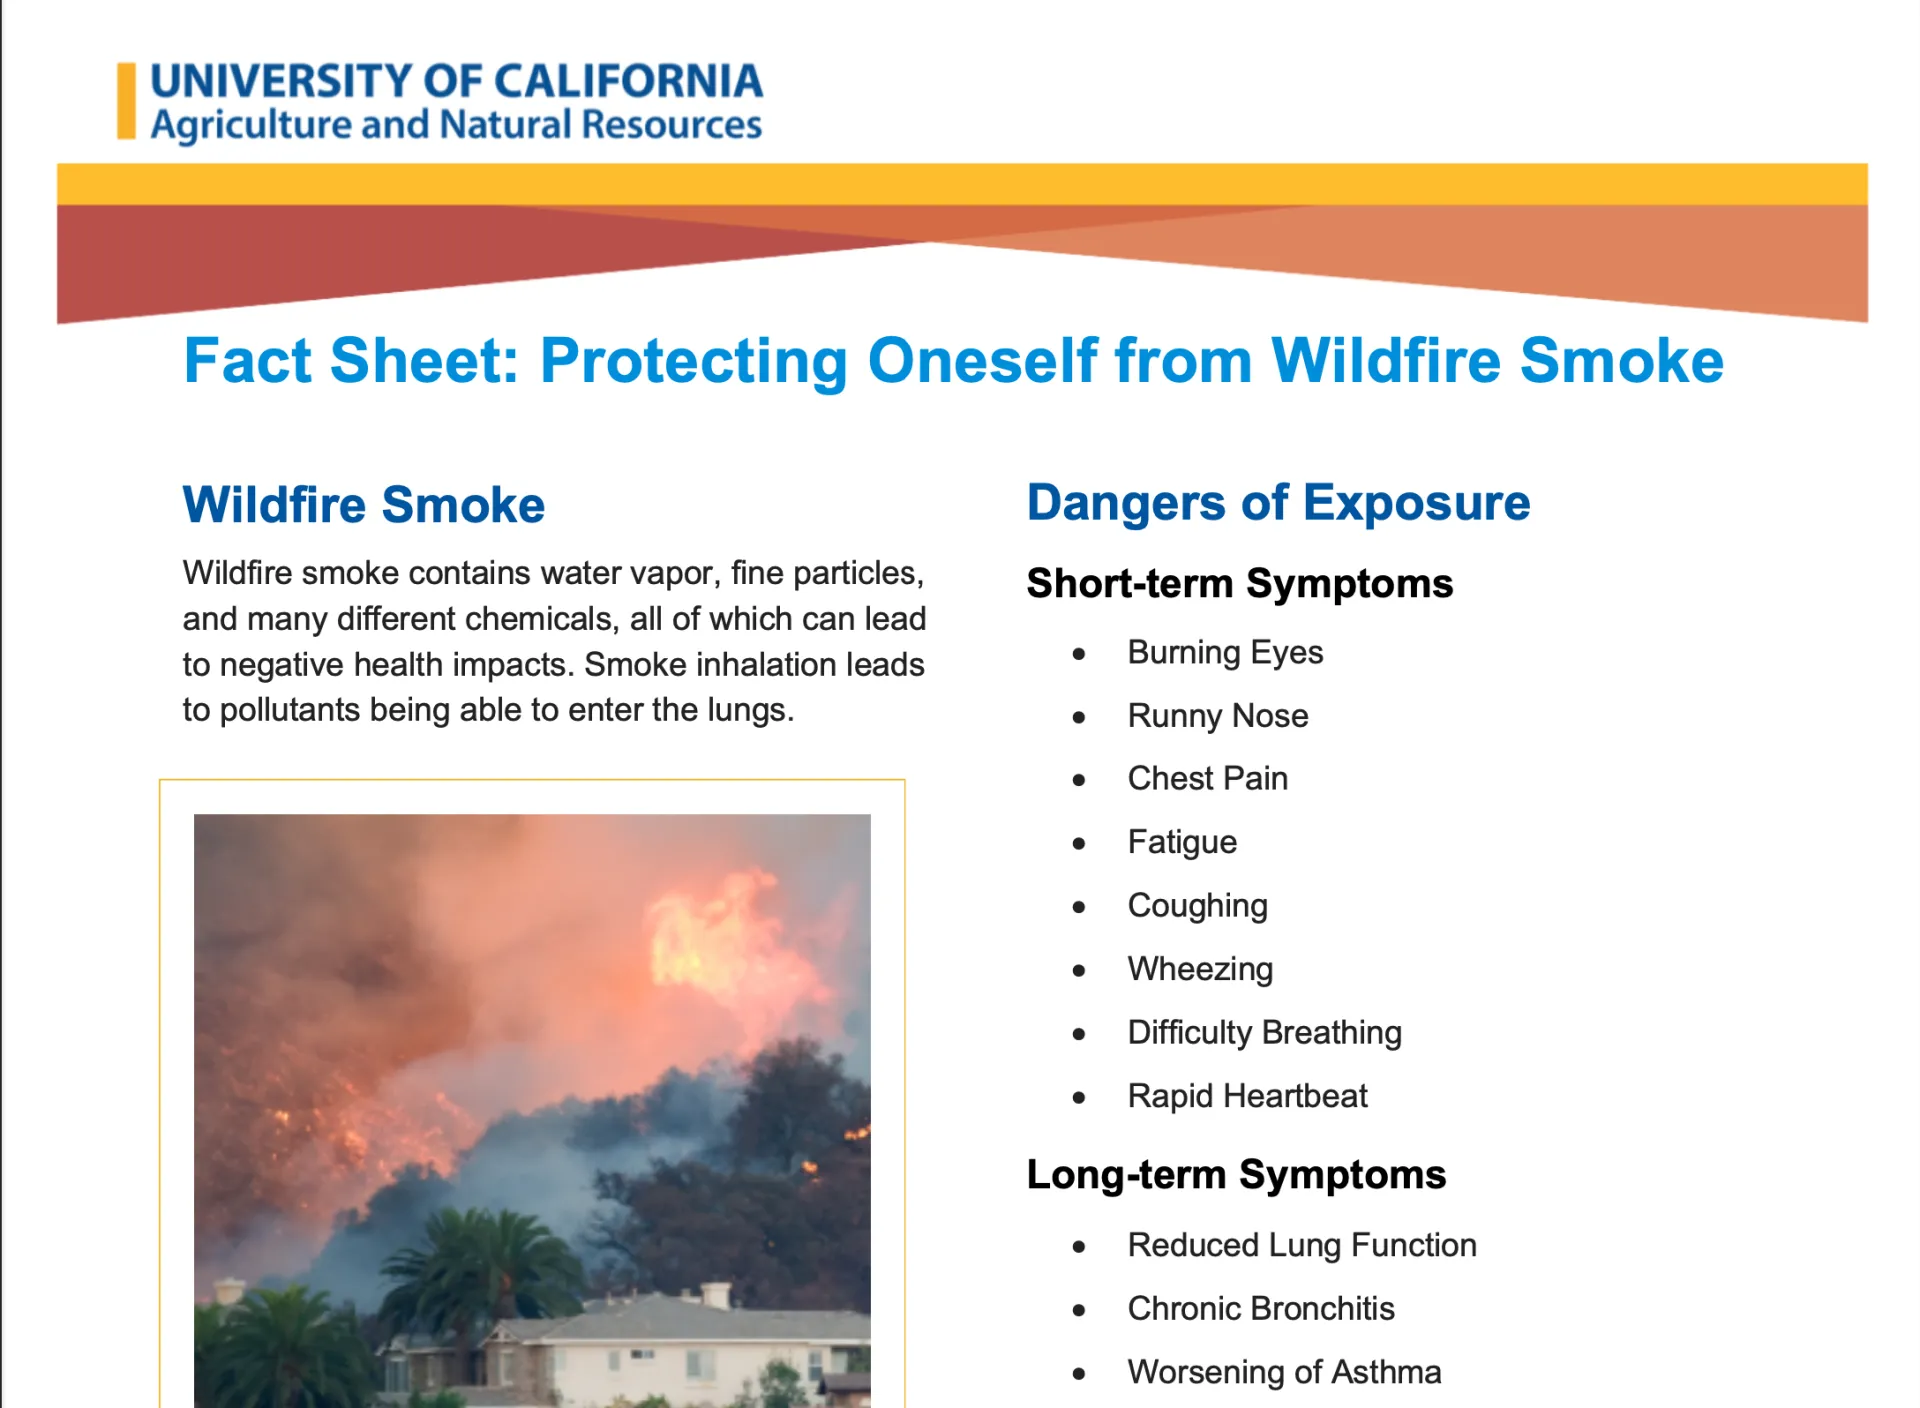Click the "Chest Pain" symptom
This screenshot has width=1920, height=1408.
1207,778
